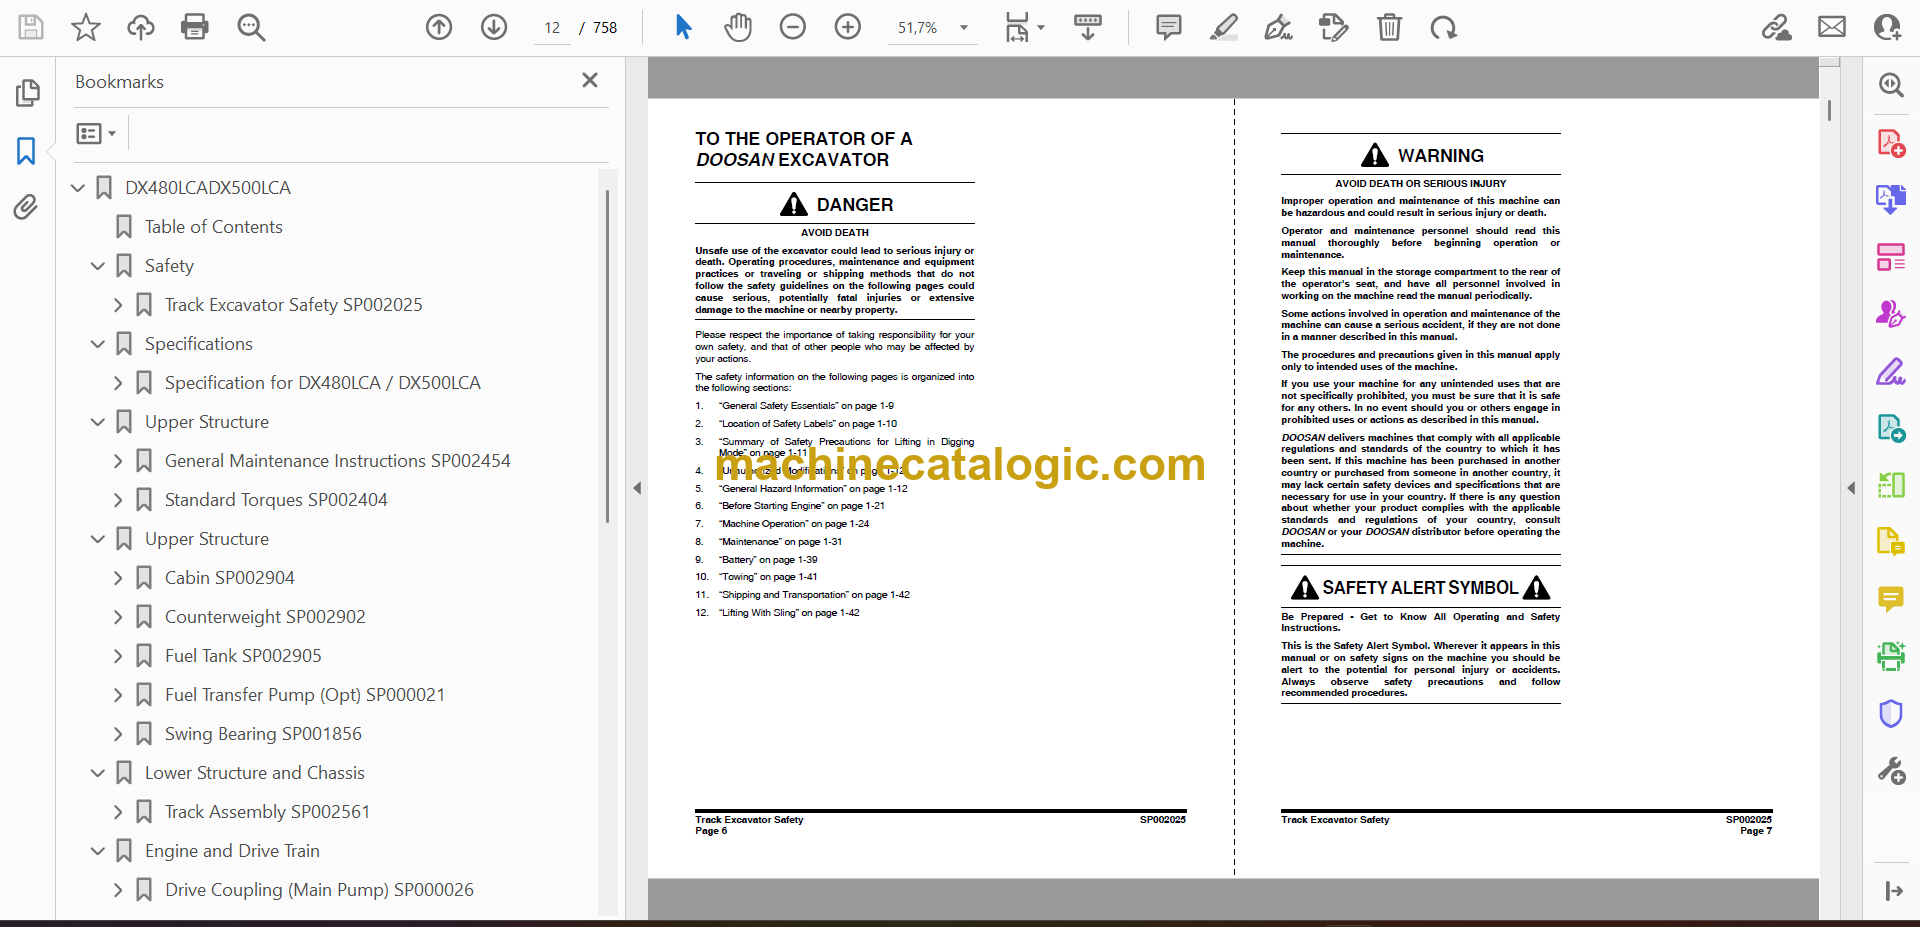Expand Cabin SP002904 bookmark
The height and width of the screenshot is (927, 1920).
pyautogui.click(x=118, y=578)
